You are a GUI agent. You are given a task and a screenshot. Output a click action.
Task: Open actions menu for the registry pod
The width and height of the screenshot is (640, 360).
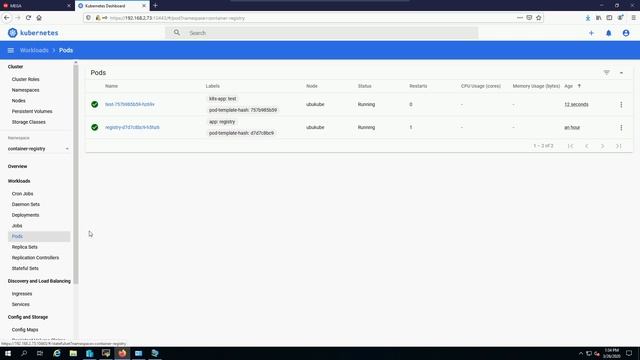[x=621, y=127]
